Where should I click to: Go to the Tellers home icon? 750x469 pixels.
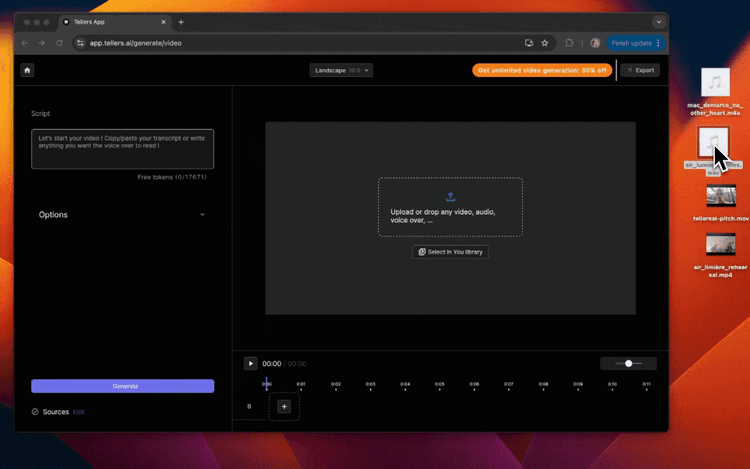[27, 70]
